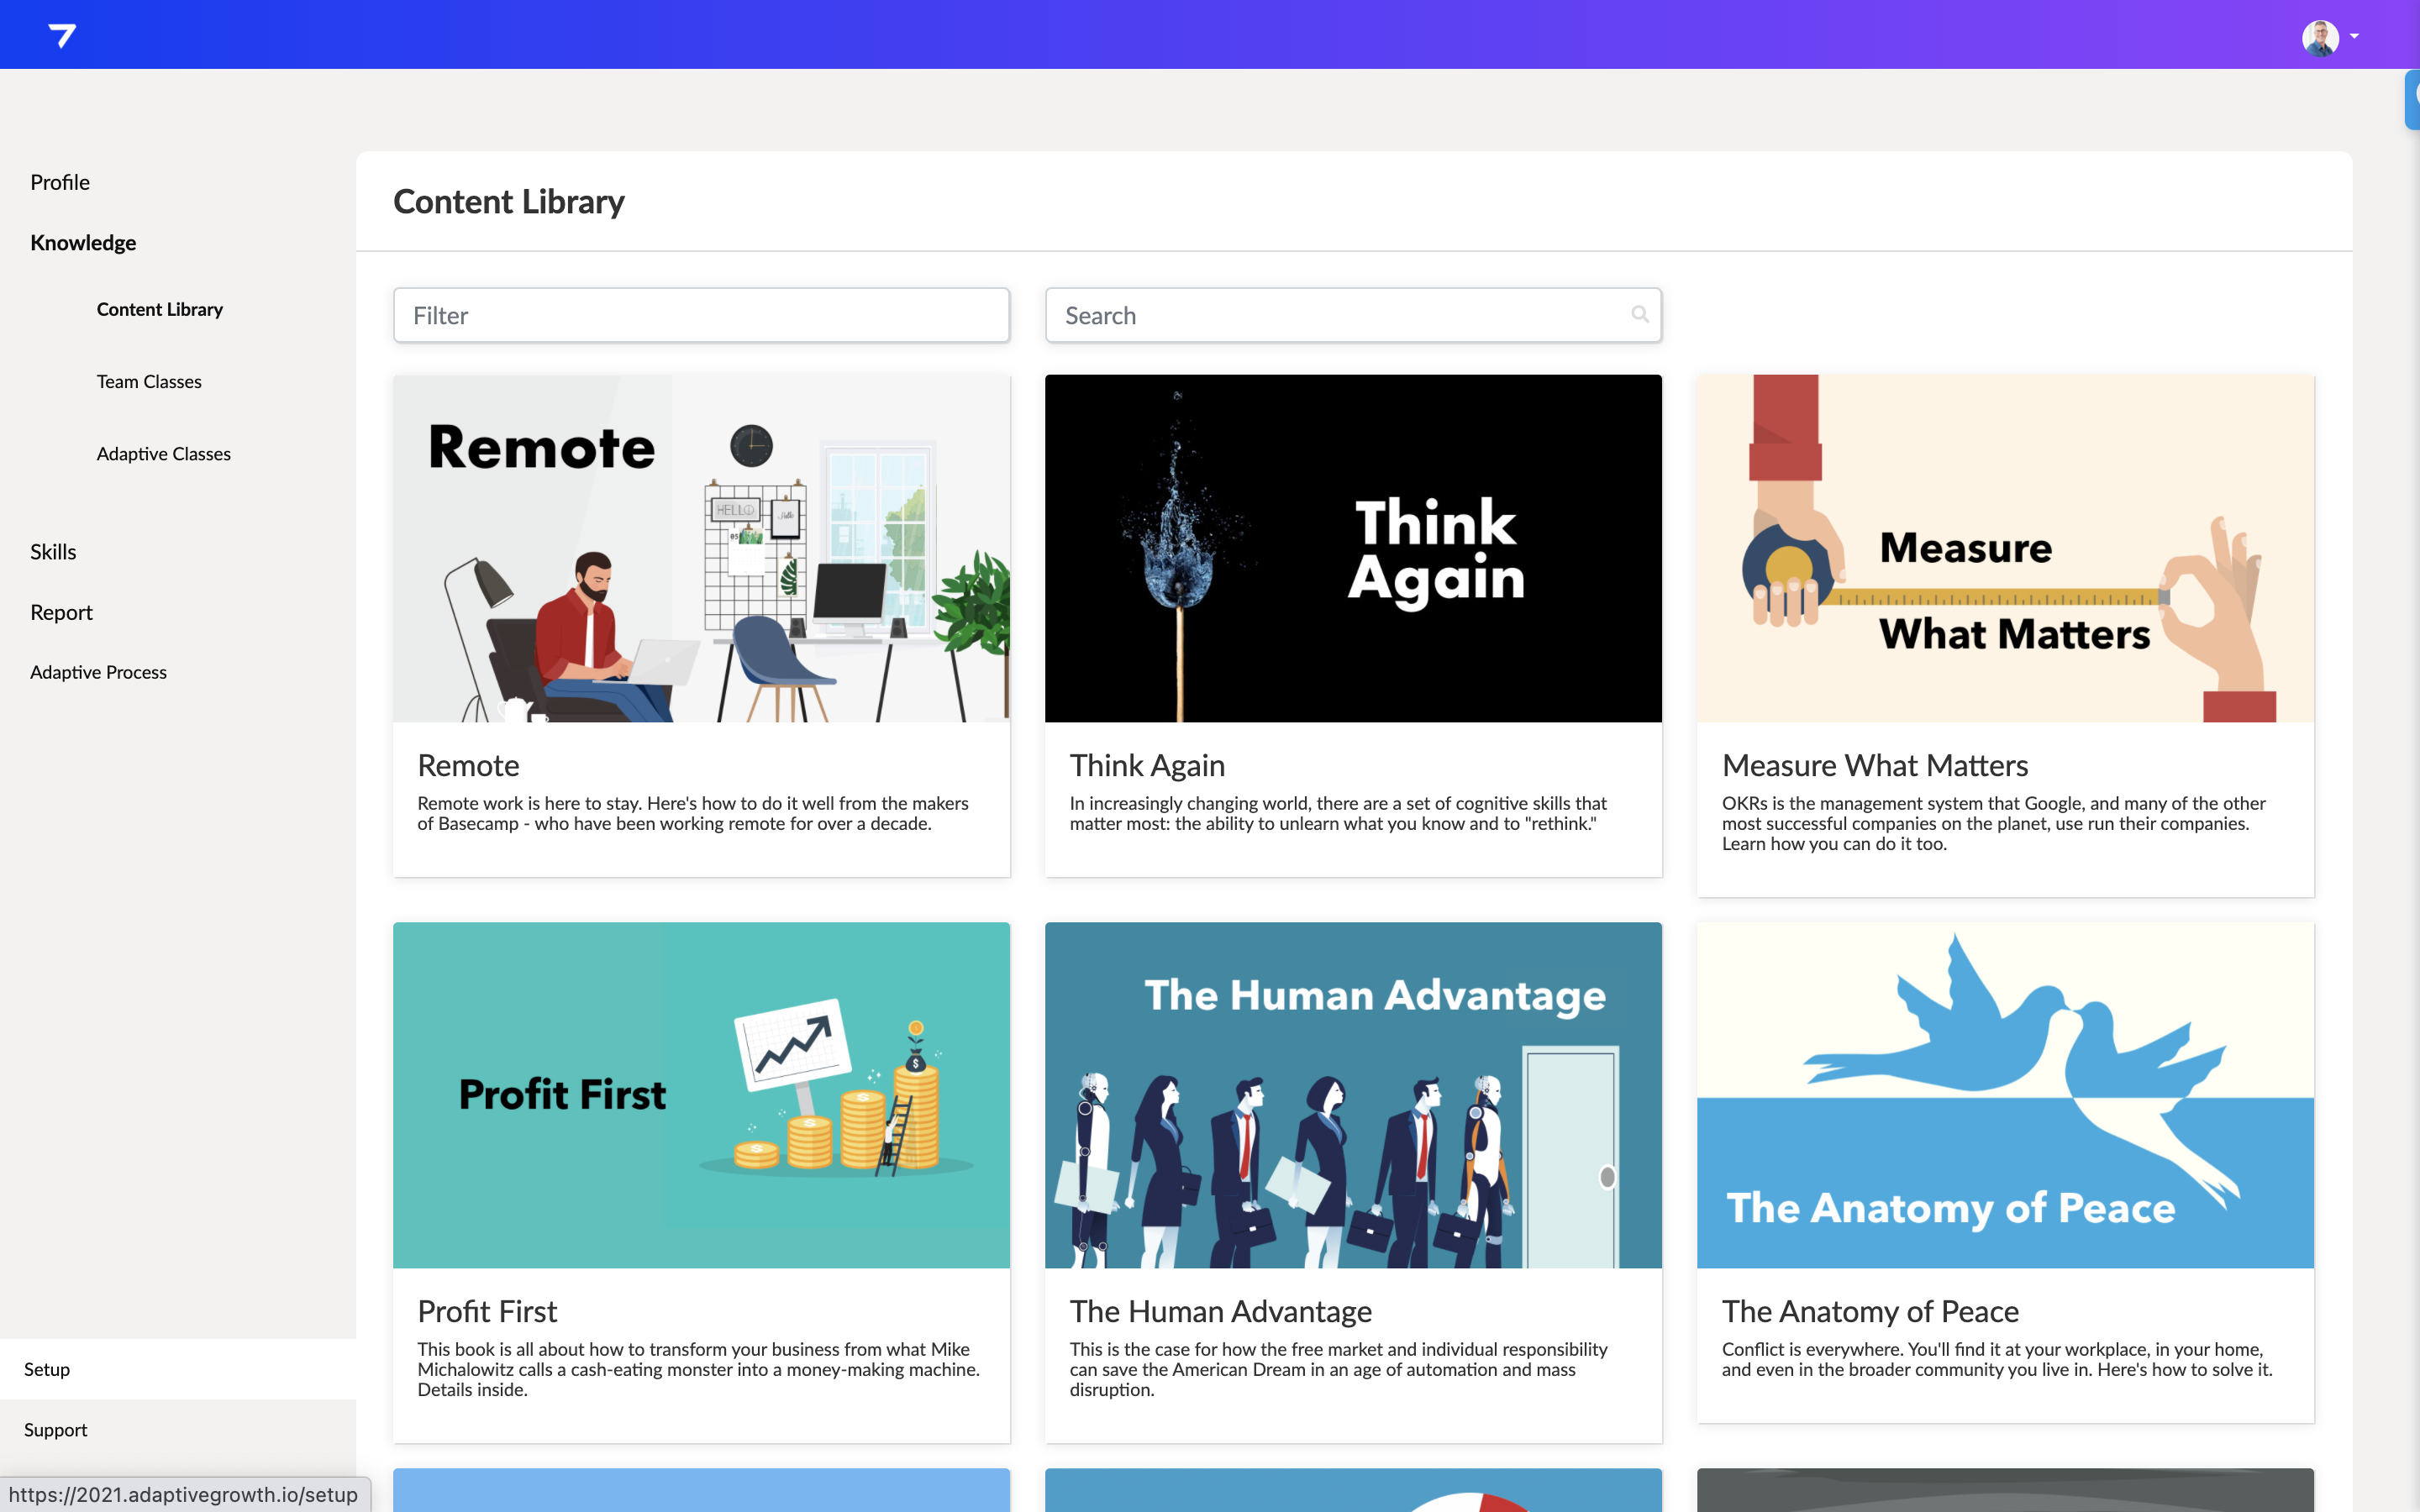2420x1512 pixels.
Task: Open the Report page
Action: [61, 612]
